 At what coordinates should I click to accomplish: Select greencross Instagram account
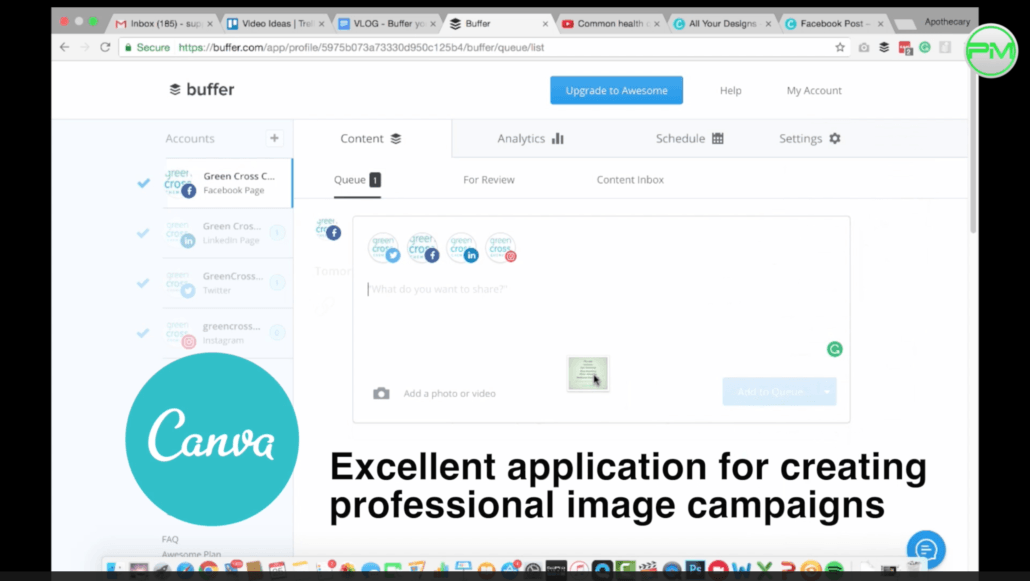tap(228, 333)
